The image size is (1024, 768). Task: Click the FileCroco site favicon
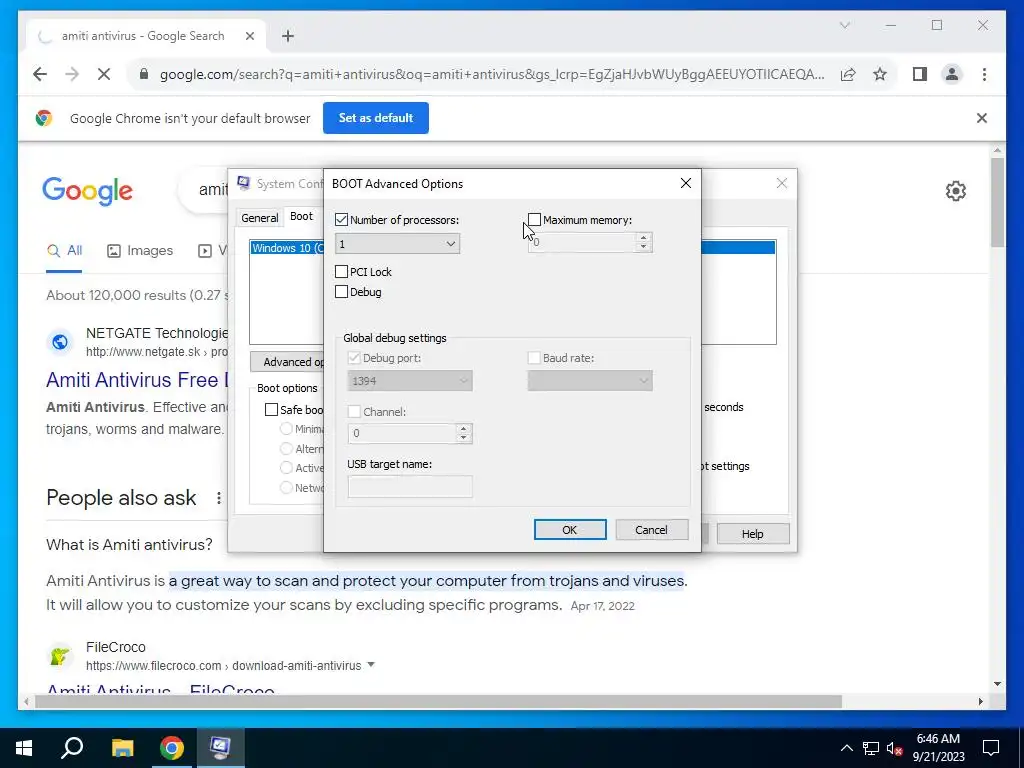pyautogui.click(x=59, y=656)
